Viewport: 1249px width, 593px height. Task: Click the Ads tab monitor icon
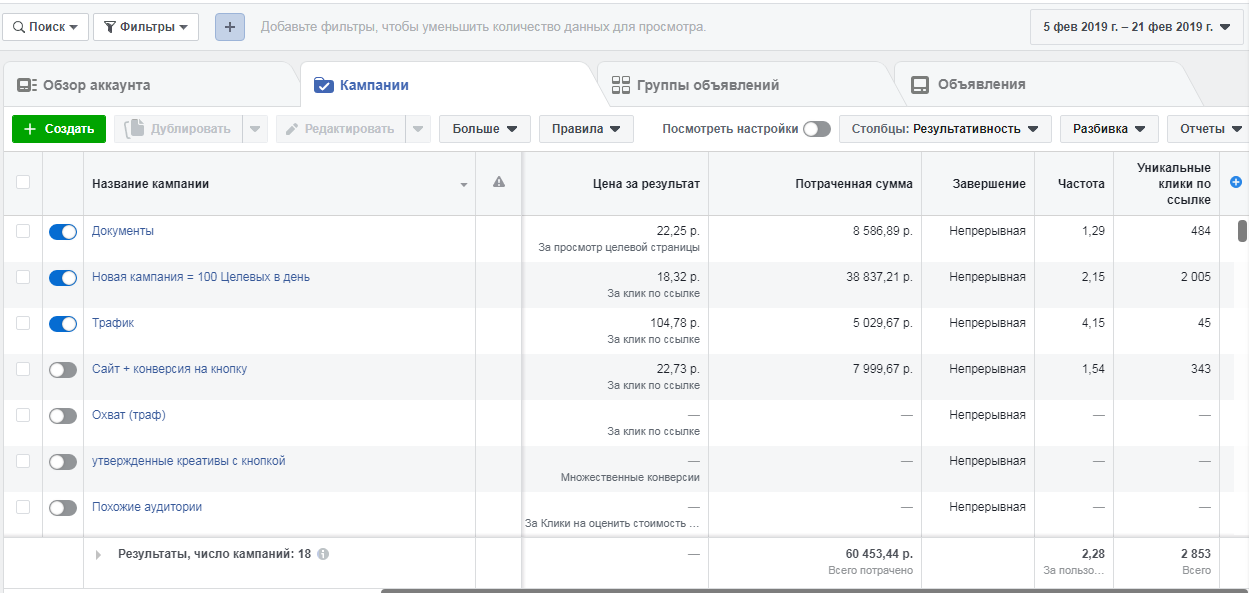click(x=919, y=85)
